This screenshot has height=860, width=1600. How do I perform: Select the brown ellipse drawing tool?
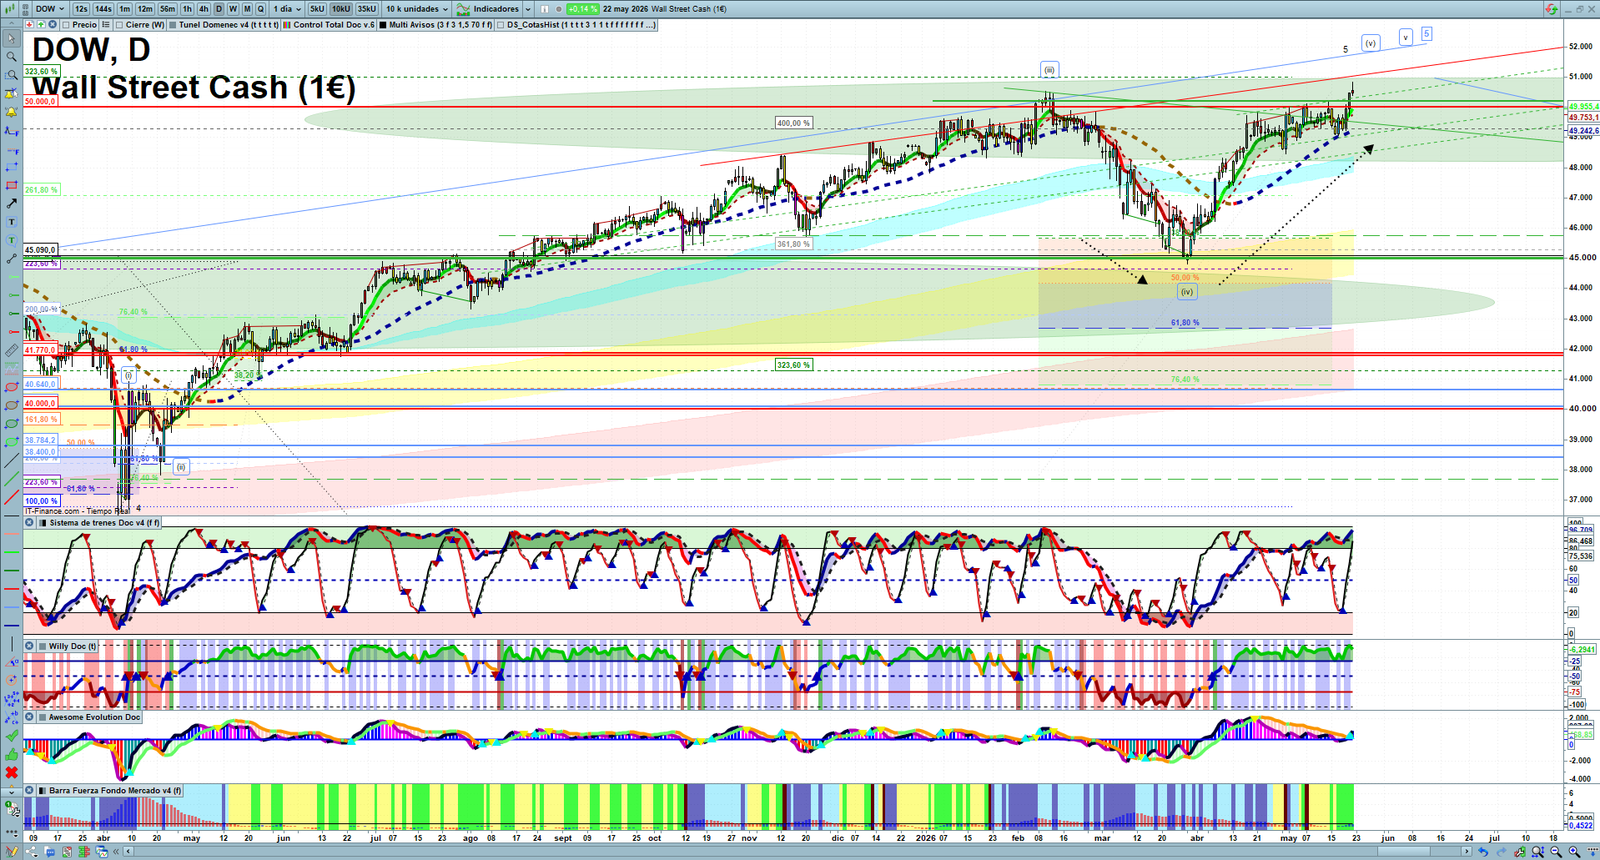coord(12,404)
